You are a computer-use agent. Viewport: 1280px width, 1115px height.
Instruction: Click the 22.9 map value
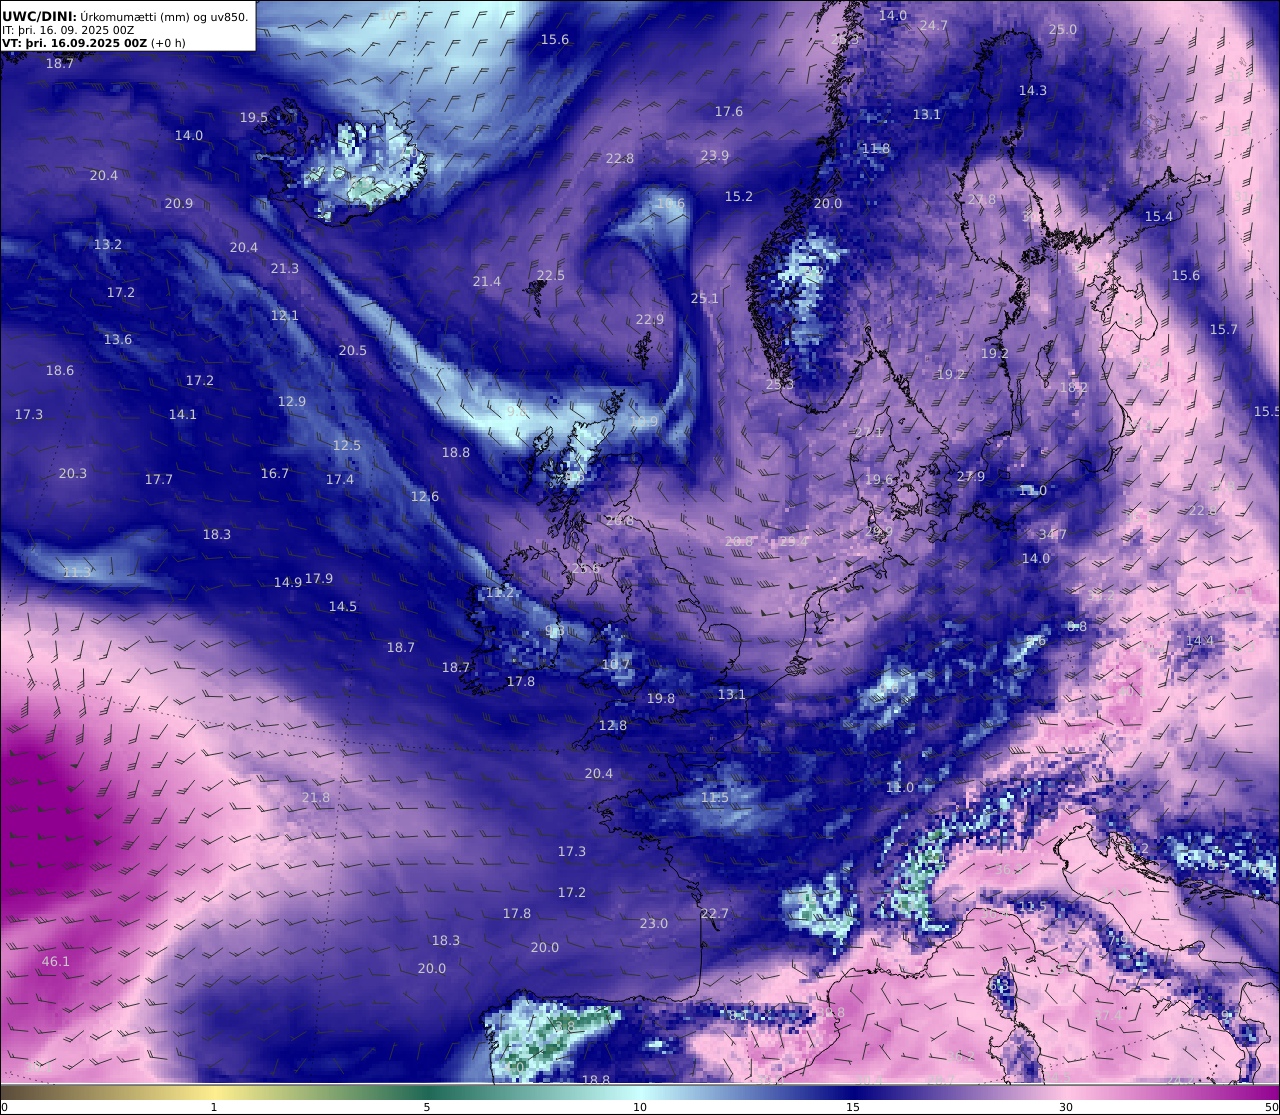tap(650, 320)
